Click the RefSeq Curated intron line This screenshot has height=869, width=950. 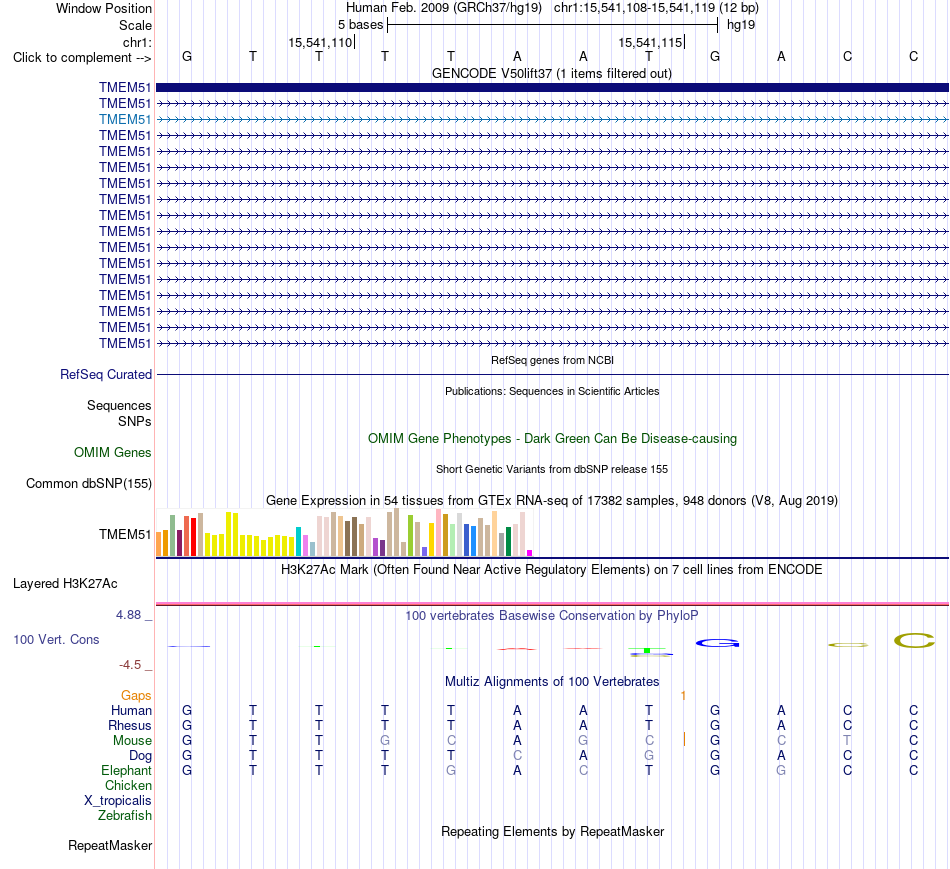click(552, 375)
